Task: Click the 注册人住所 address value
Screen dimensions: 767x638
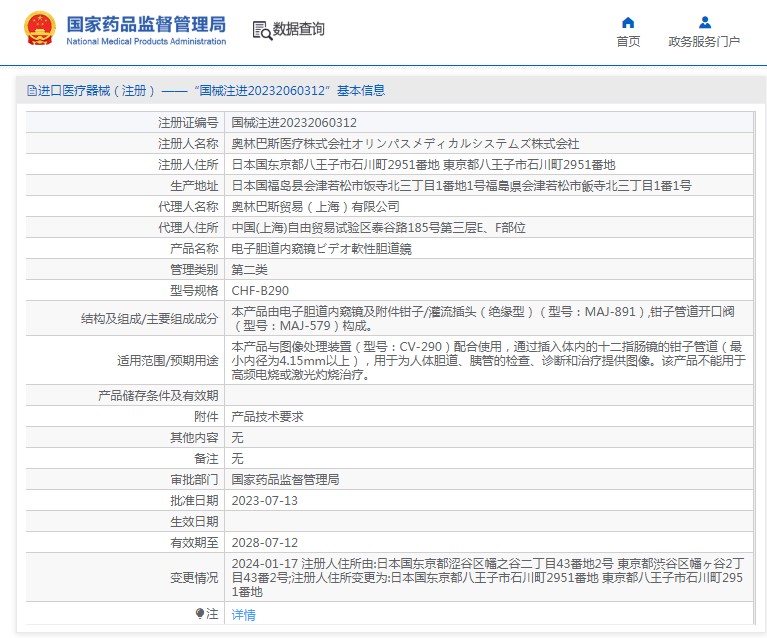Action: (424, 165)
